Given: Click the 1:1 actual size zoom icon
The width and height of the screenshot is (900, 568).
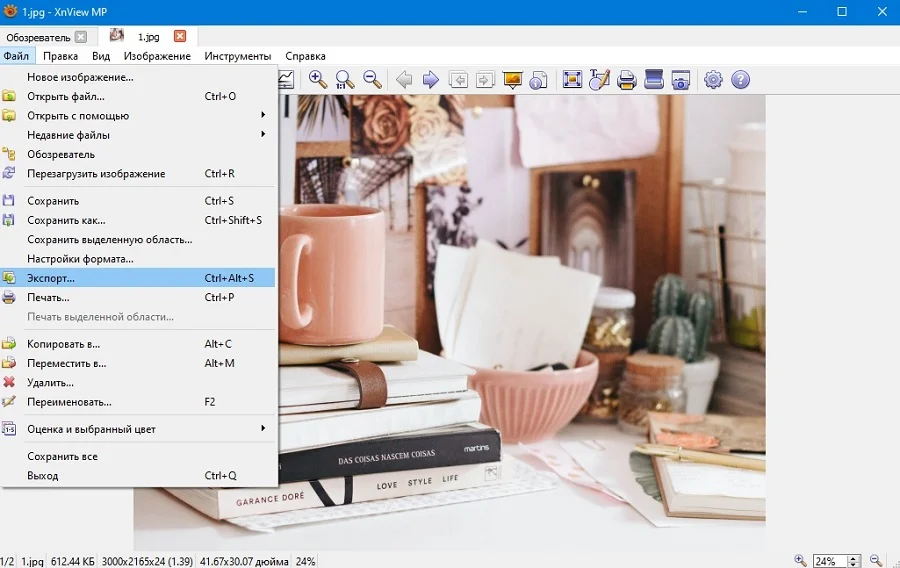Looking at the screenshot, I should coord(344,79).
